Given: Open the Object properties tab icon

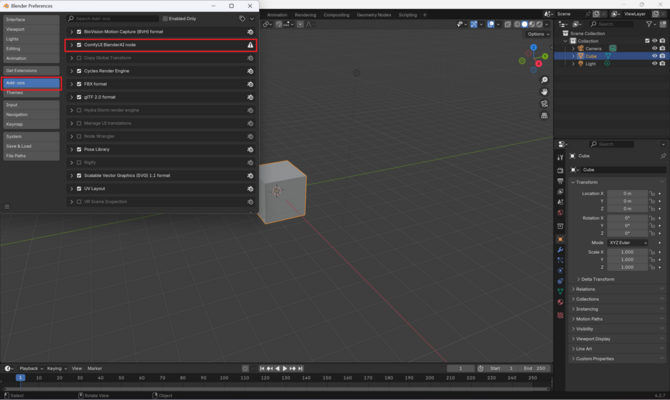Looking at the screenshot, I should click(560, 239).
